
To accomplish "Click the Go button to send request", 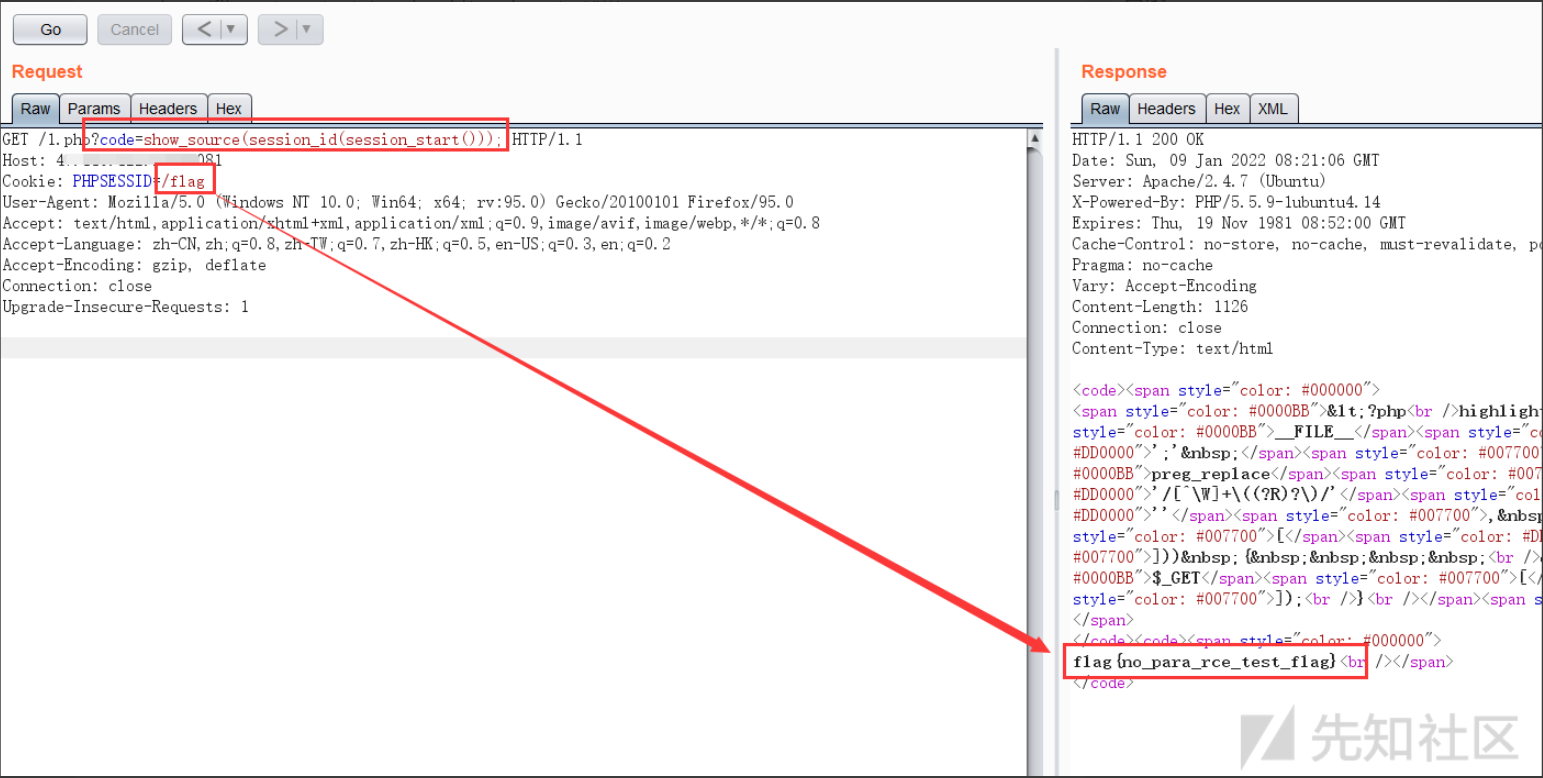I will coord(50,30).
